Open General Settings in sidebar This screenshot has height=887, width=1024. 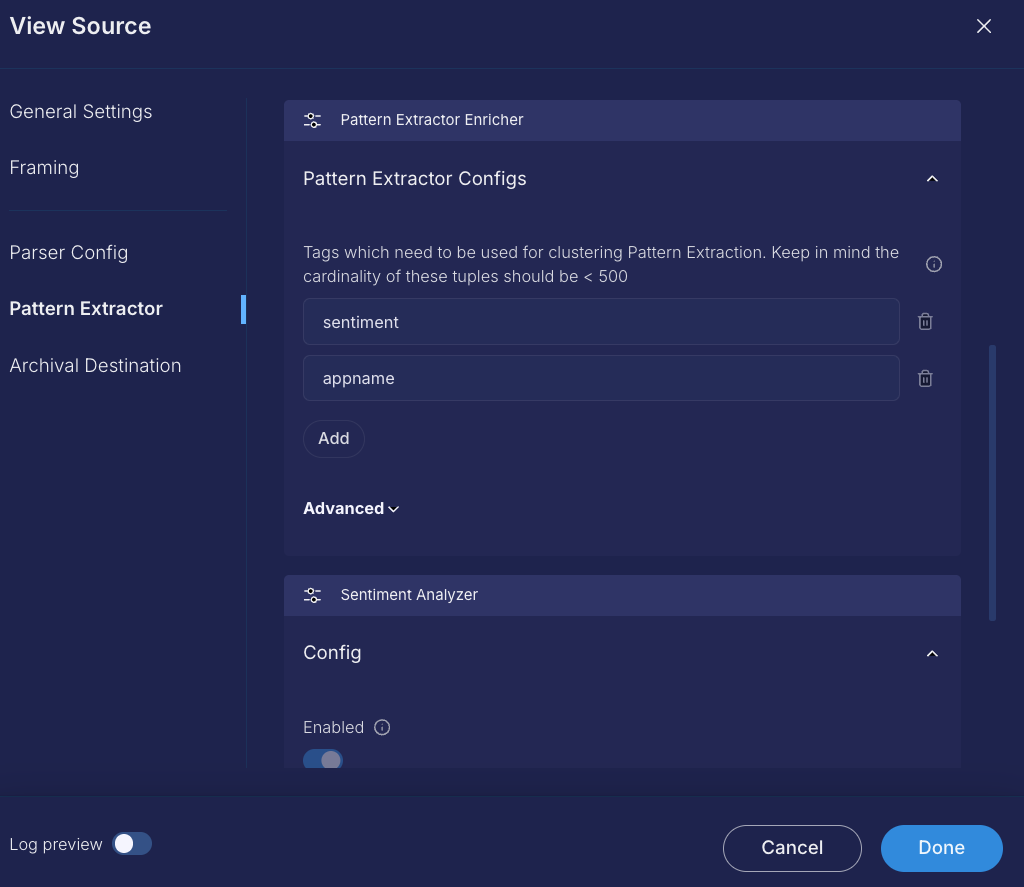[81, 112]
